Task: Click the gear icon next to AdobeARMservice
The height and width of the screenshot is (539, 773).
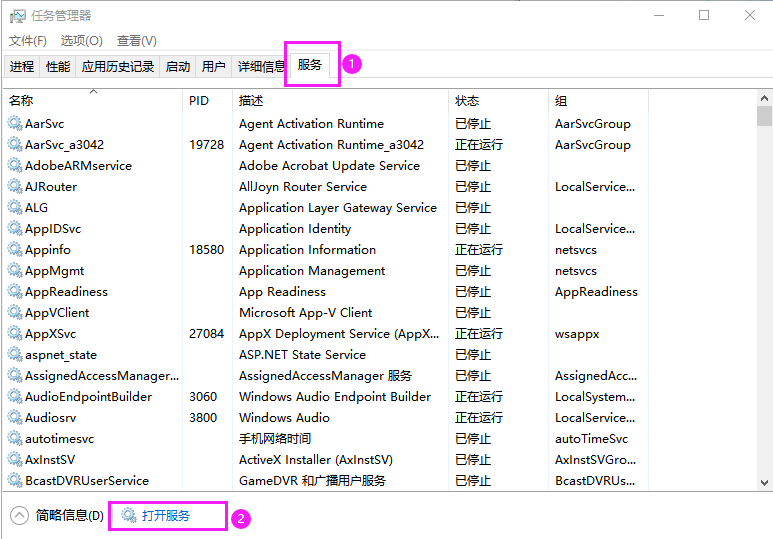Action: (15, 166)
